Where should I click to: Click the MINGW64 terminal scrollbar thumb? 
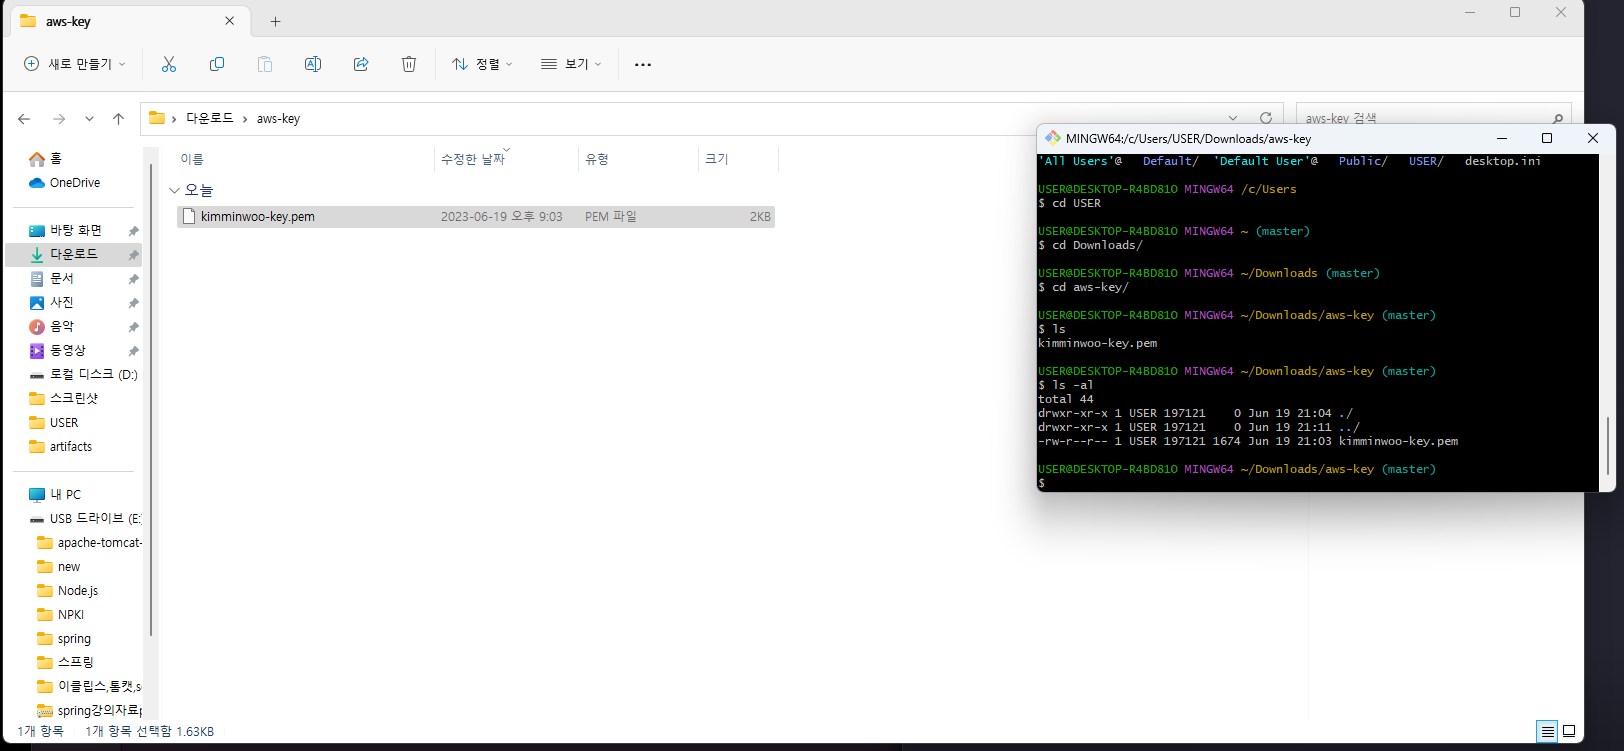pos(1607,448)
